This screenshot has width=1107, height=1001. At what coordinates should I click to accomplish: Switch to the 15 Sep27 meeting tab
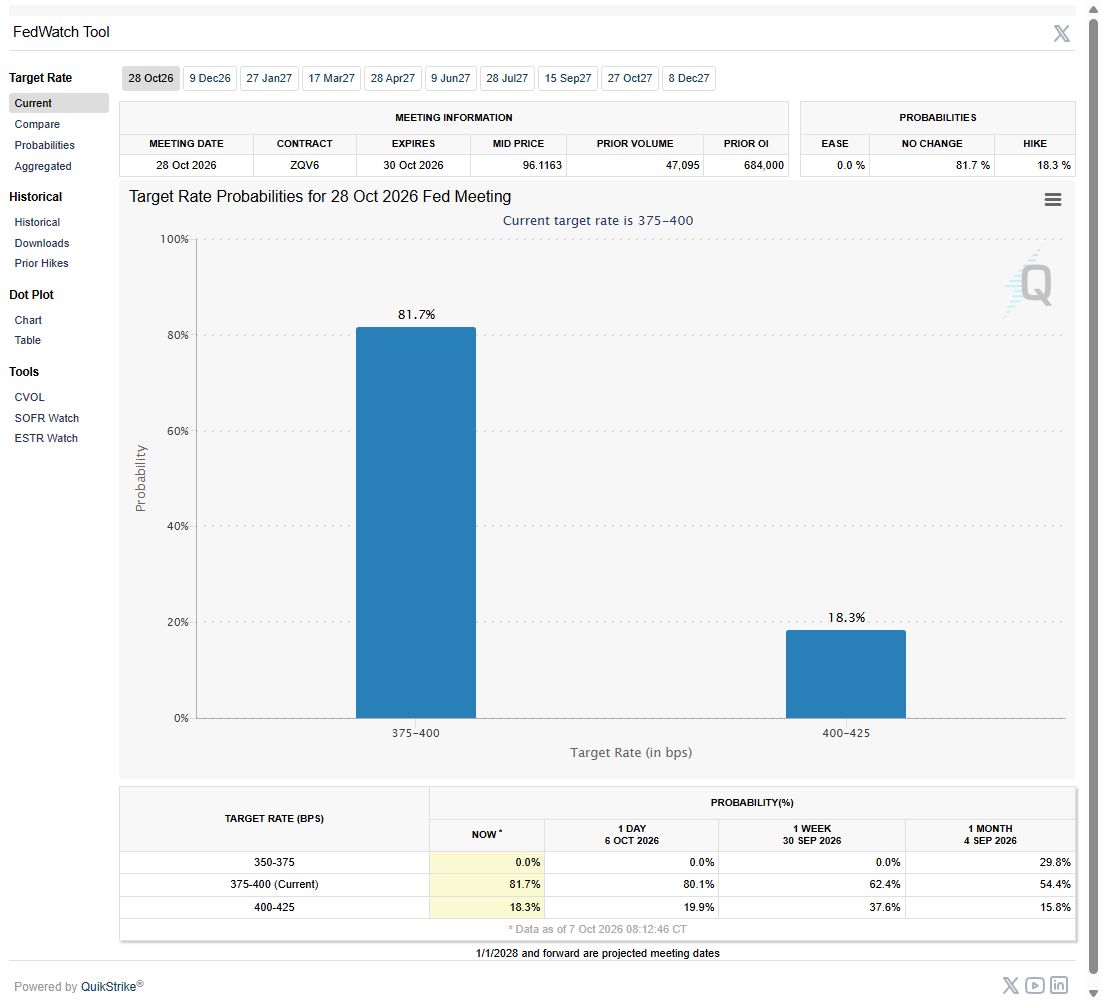click(568, 78)
